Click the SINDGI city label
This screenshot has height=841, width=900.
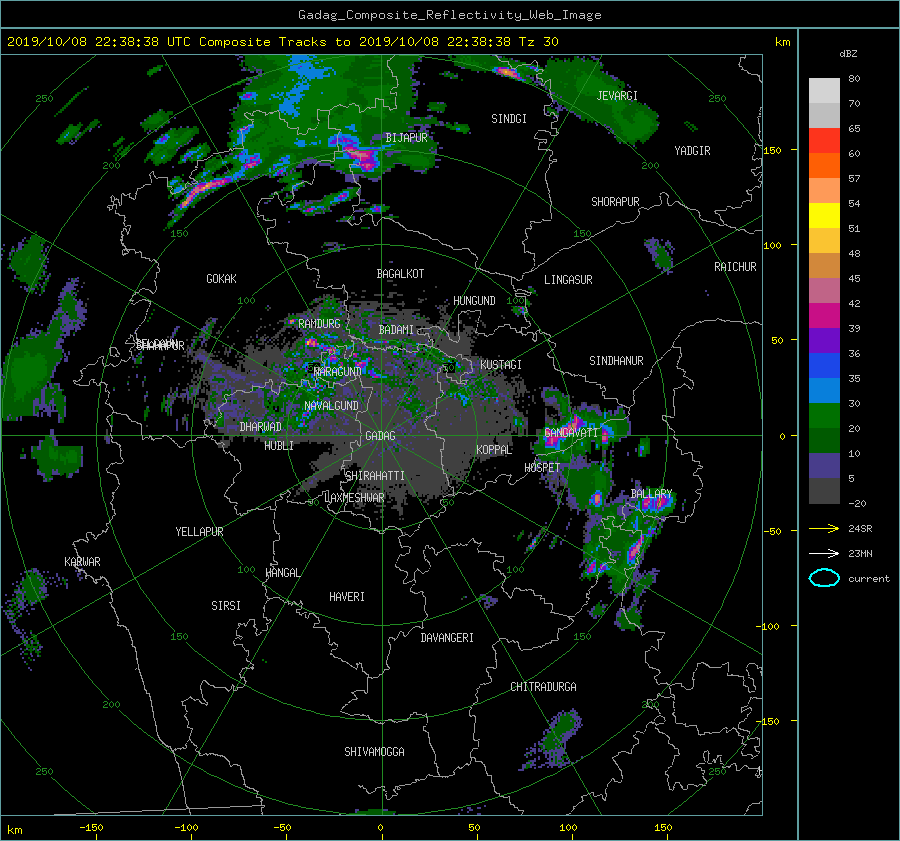pyautogui.click(x=509, y=119)
